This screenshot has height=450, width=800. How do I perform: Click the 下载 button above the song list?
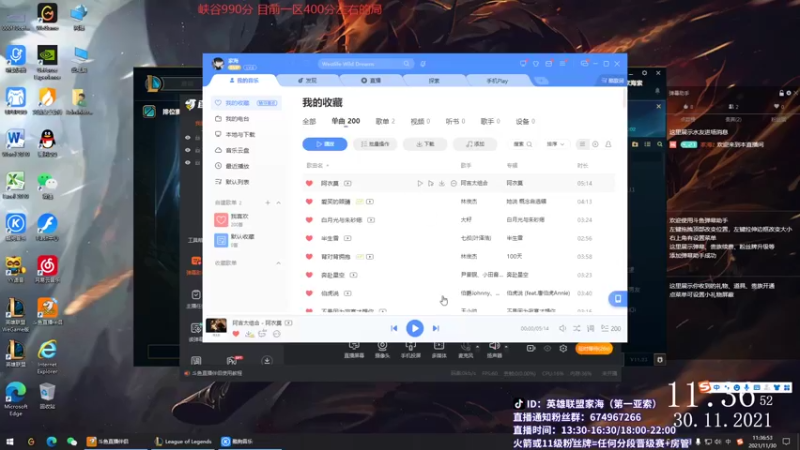coord(425,144)
